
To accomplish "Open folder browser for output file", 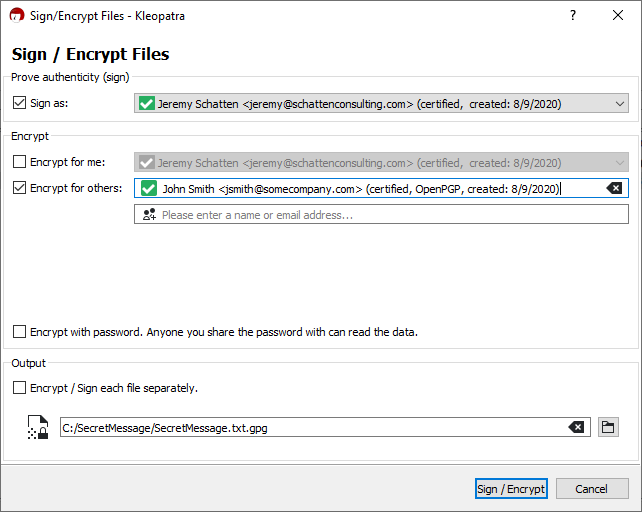I will (x=608, y=427).
